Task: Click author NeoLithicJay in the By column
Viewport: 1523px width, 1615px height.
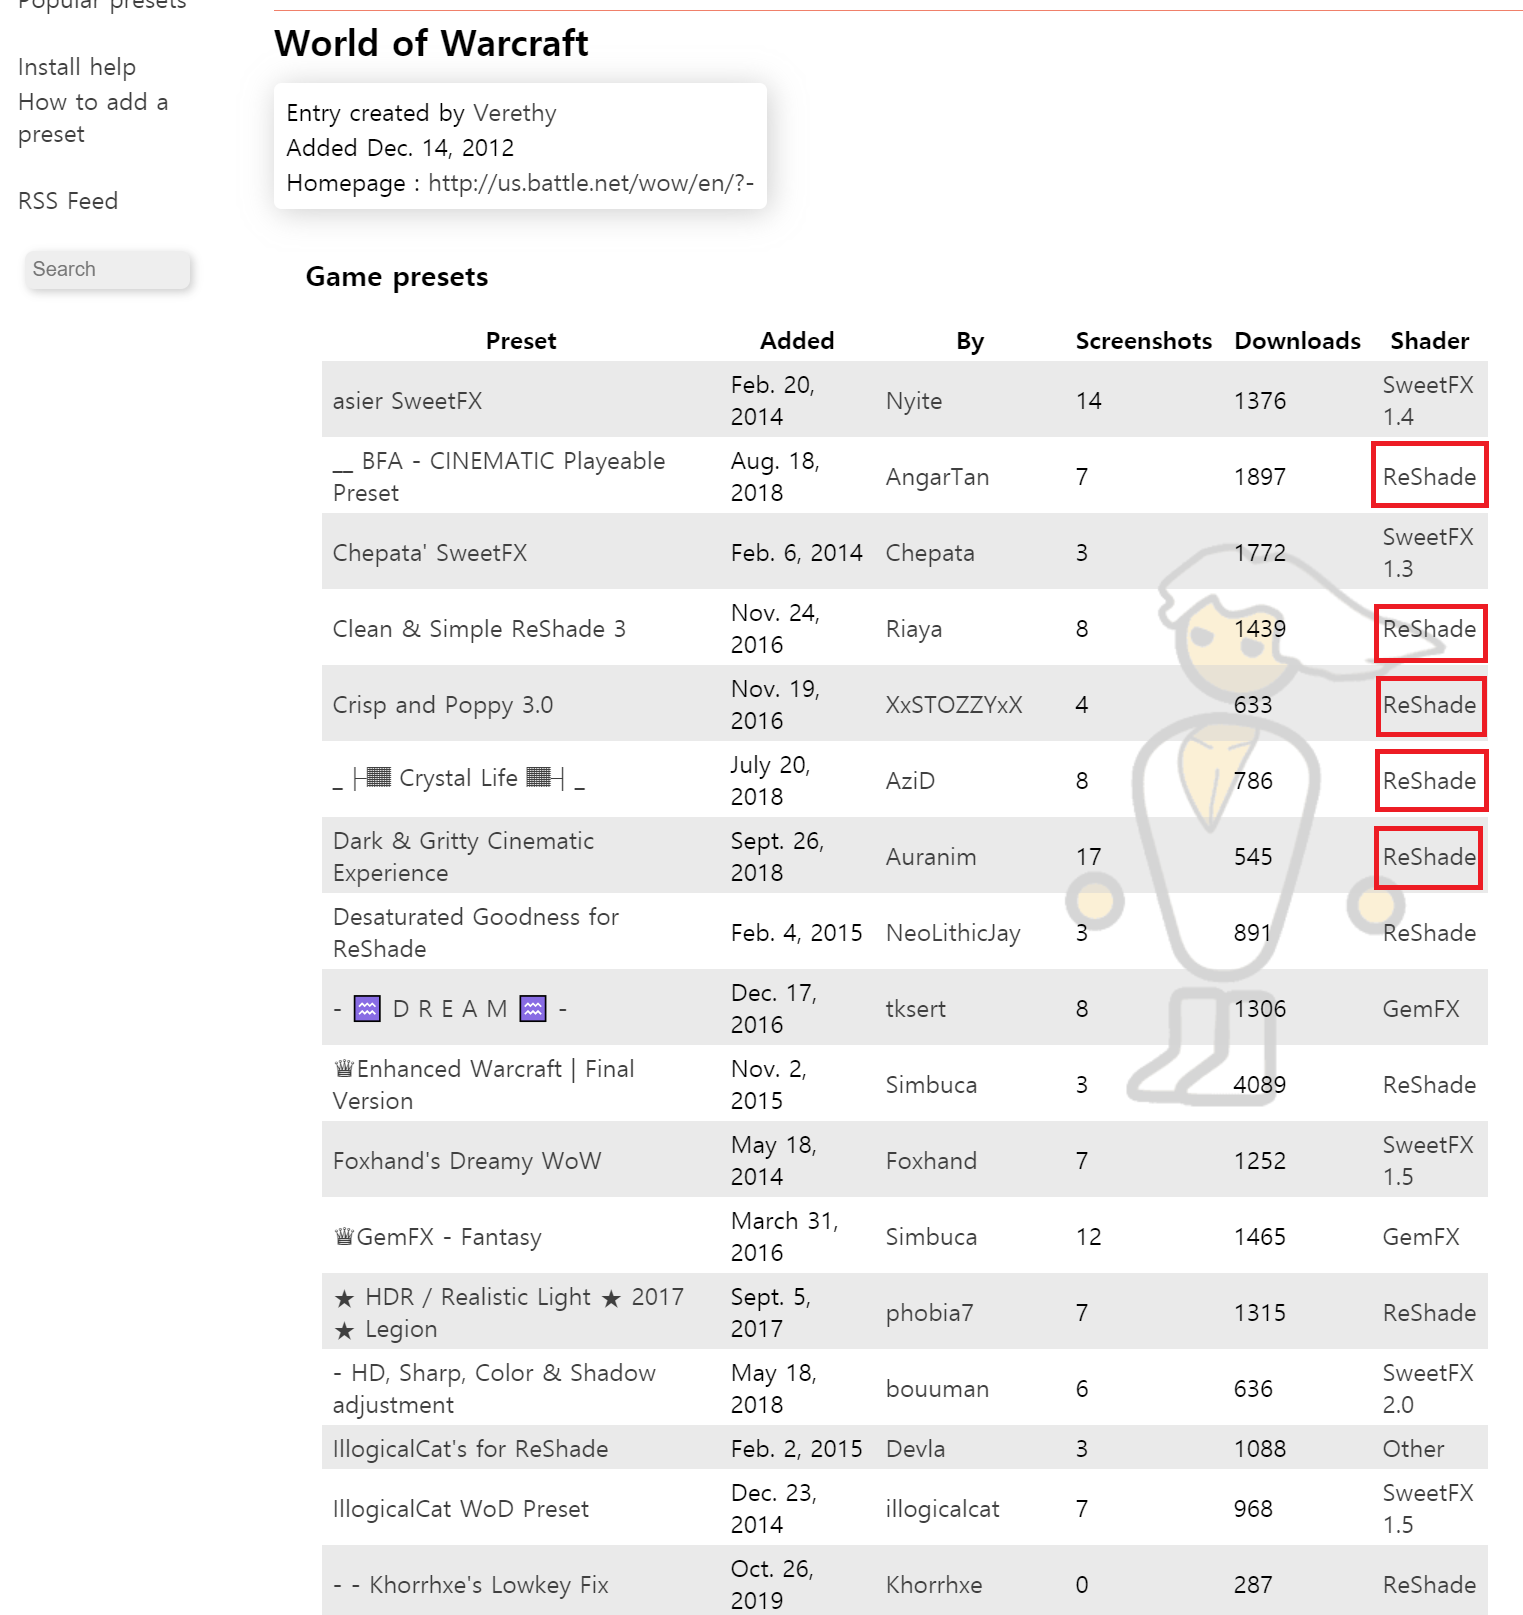Action: pyautogui.click(x=953, y=933)
